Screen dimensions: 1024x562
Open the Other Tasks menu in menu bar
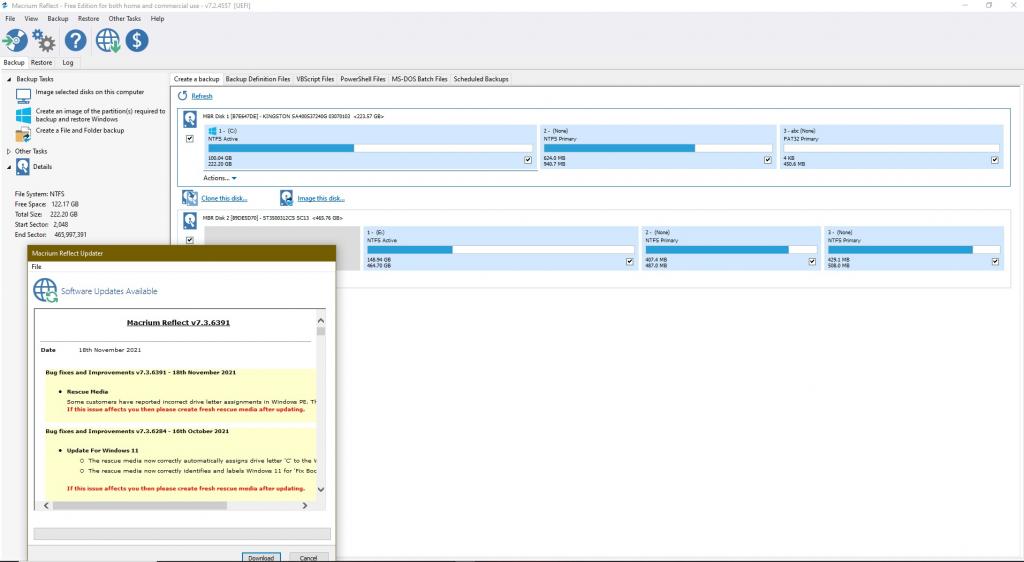[124, 19]
